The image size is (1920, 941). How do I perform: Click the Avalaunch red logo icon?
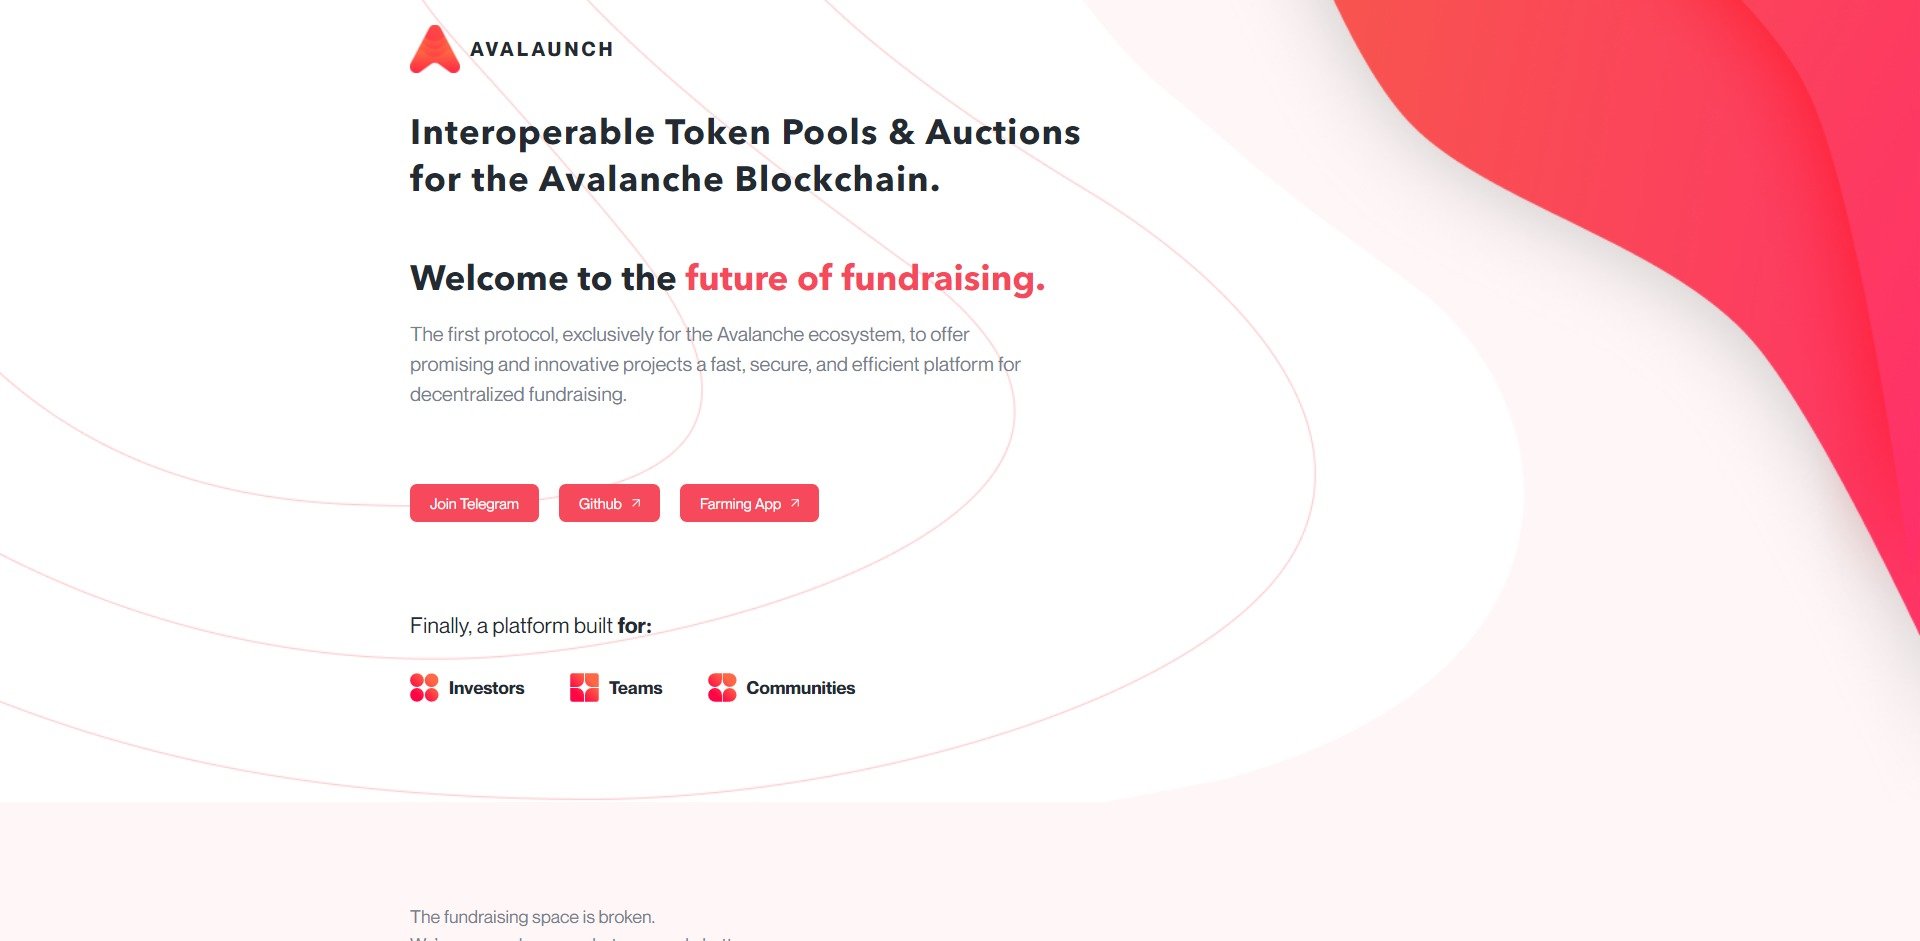[435, 49]
